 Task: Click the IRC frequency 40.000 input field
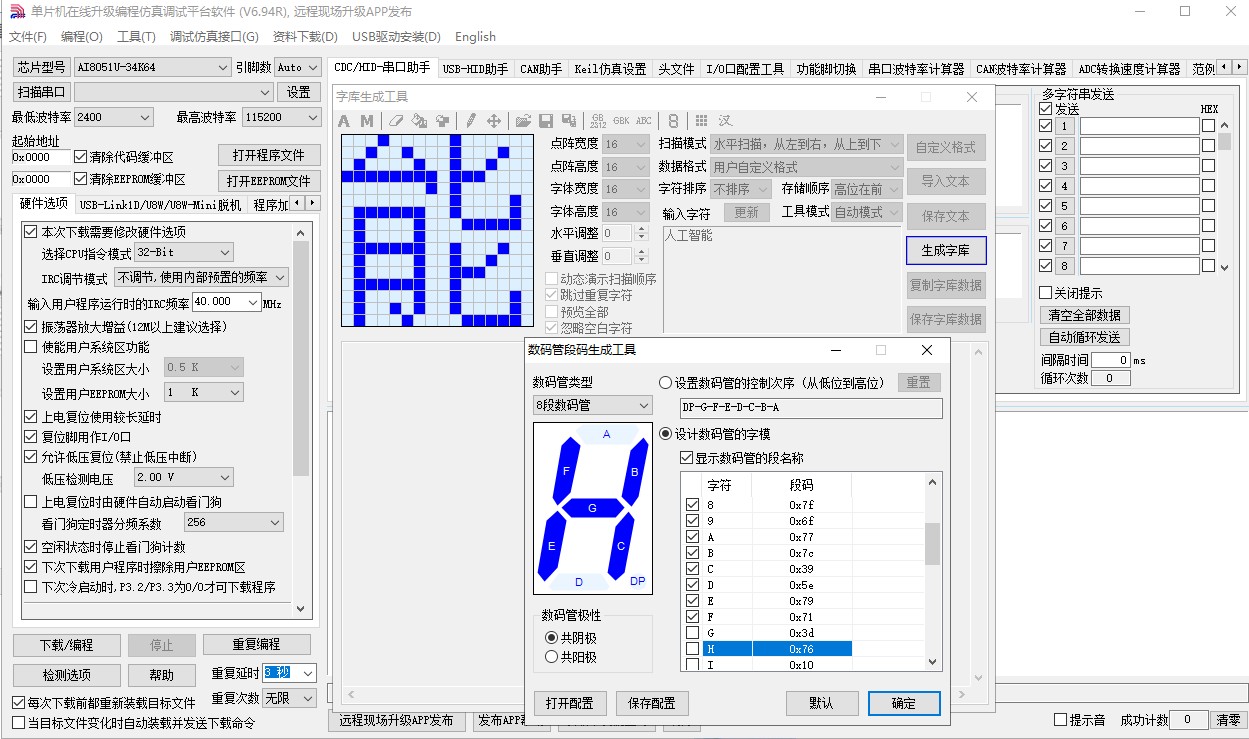coord(226,302)
